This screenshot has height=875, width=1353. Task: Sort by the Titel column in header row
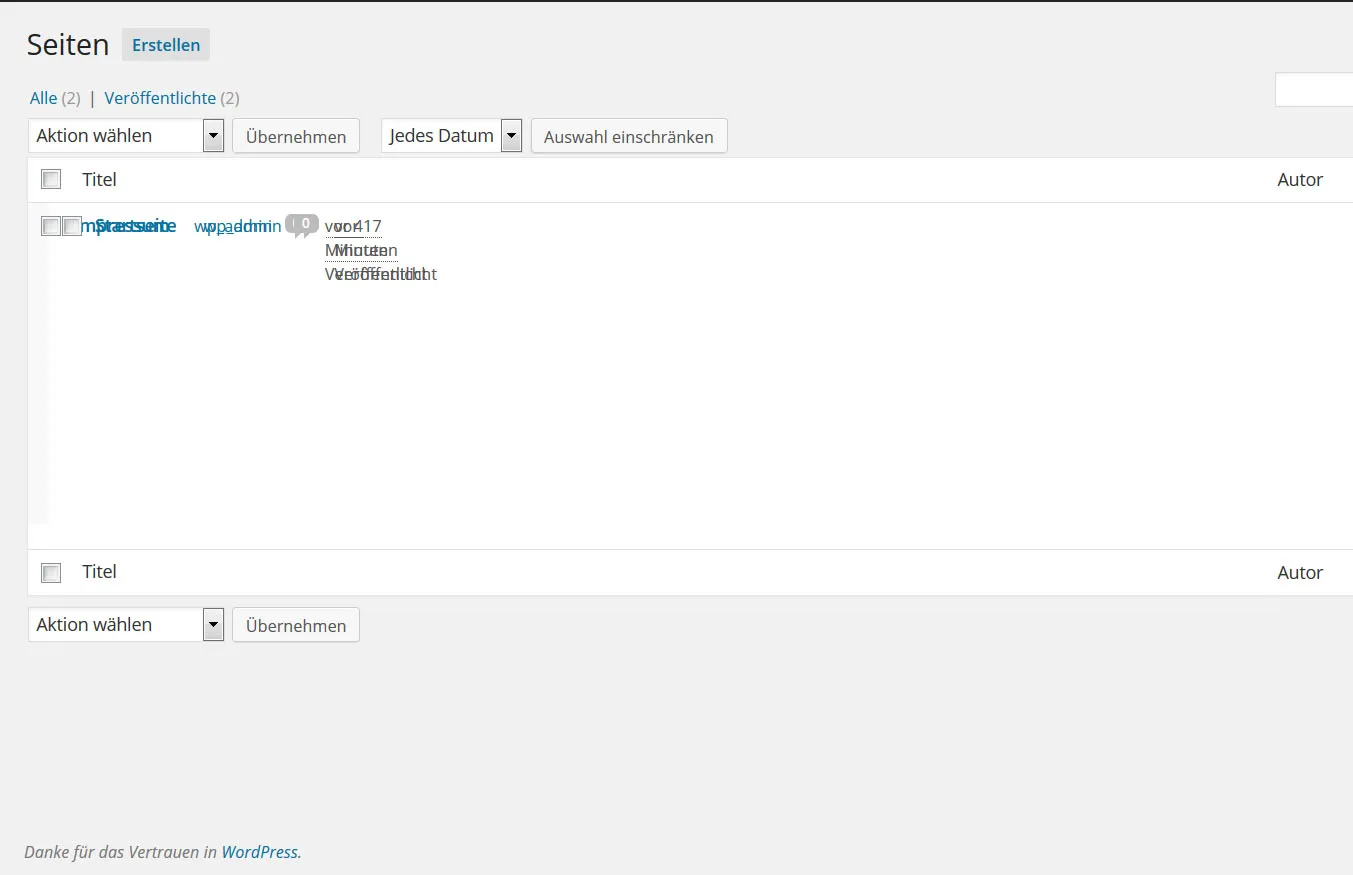click(x=99, y=179)
